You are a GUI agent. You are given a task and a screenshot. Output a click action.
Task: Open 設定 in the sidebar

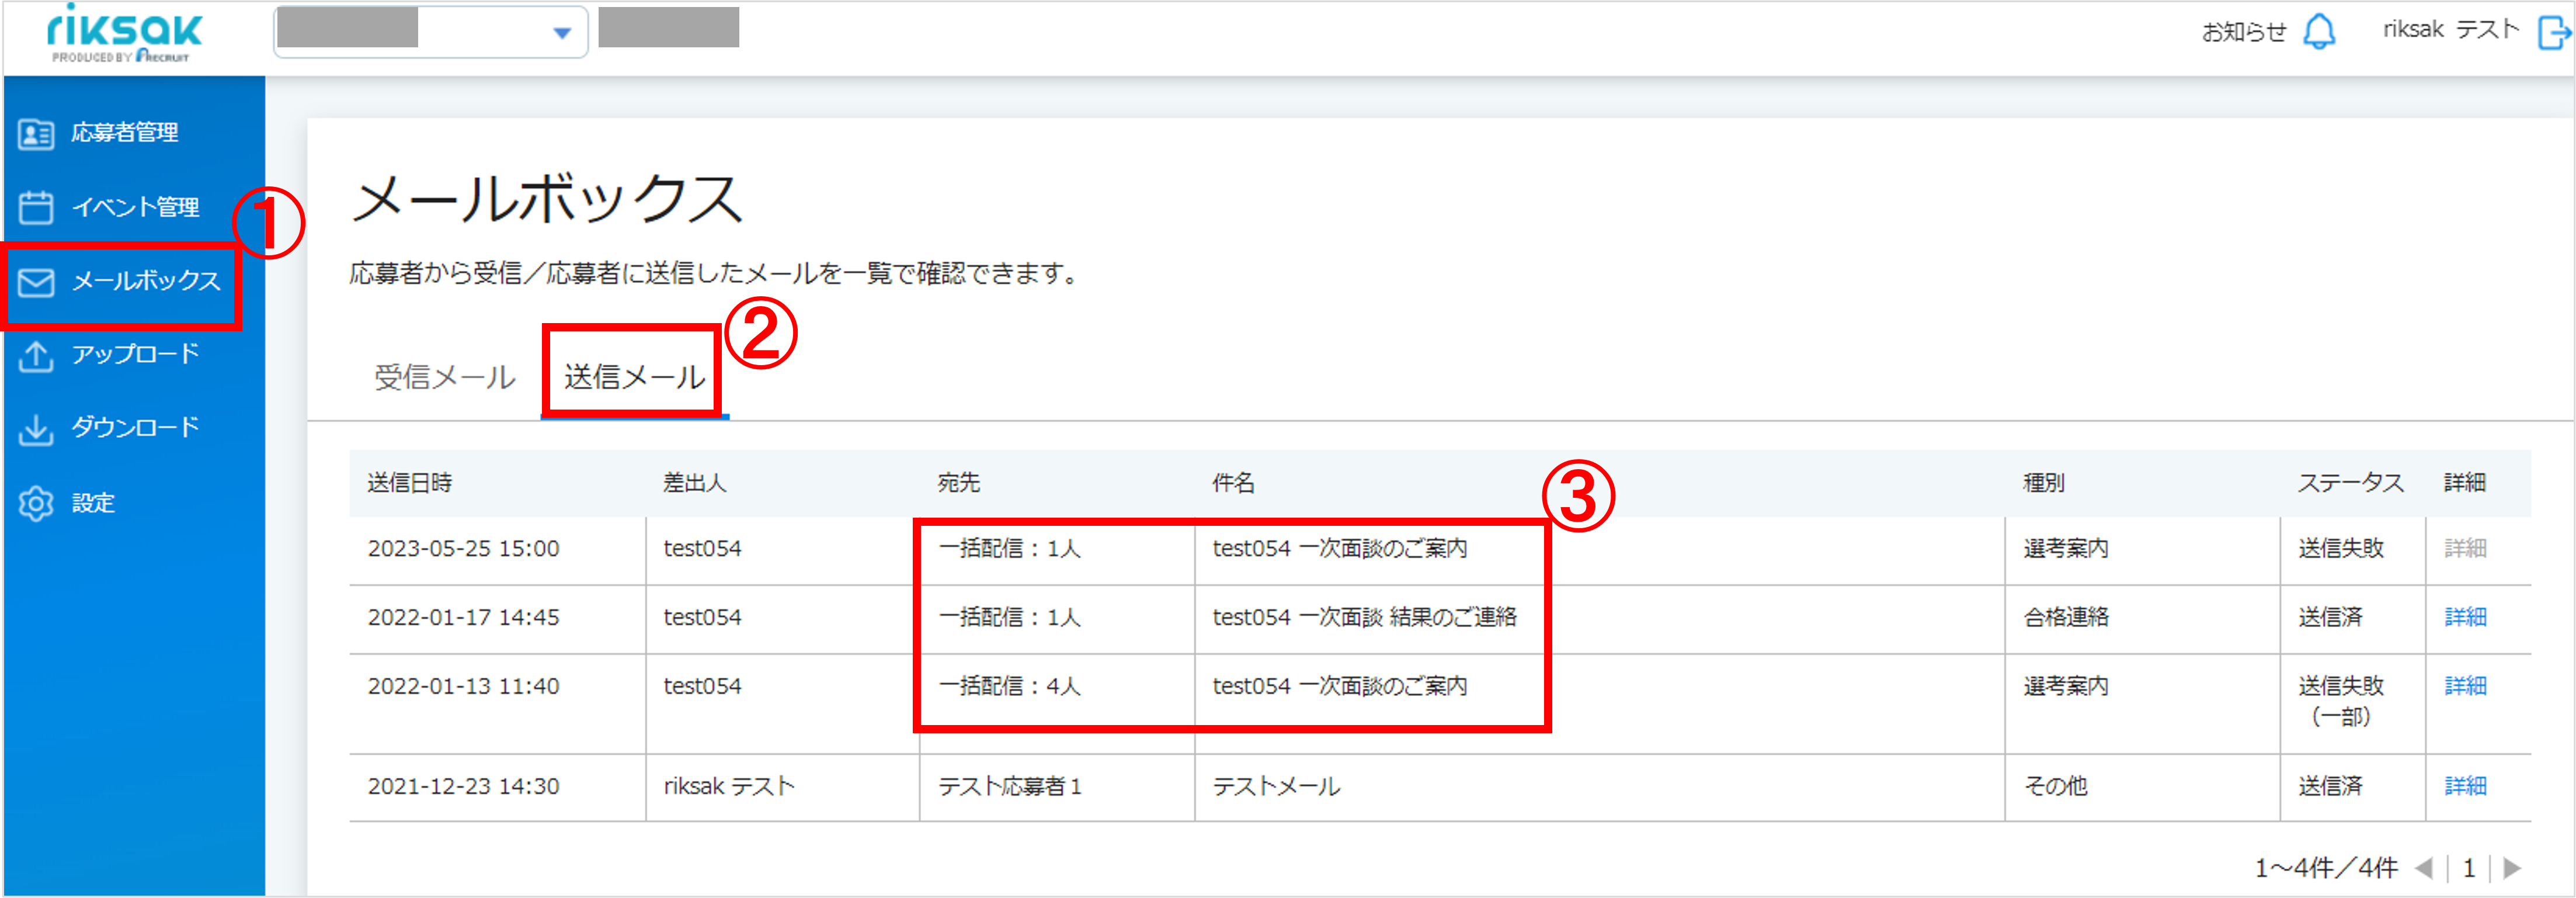pos(93,503)
